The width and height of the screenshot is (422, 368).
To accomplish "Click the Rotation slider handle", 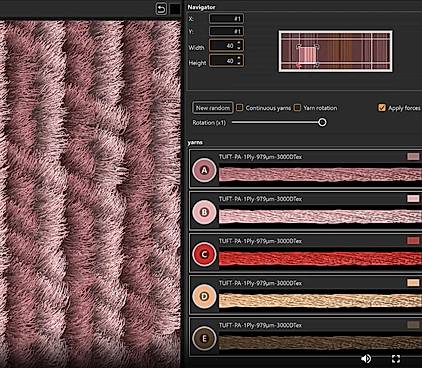I will (x=322, y=122).
